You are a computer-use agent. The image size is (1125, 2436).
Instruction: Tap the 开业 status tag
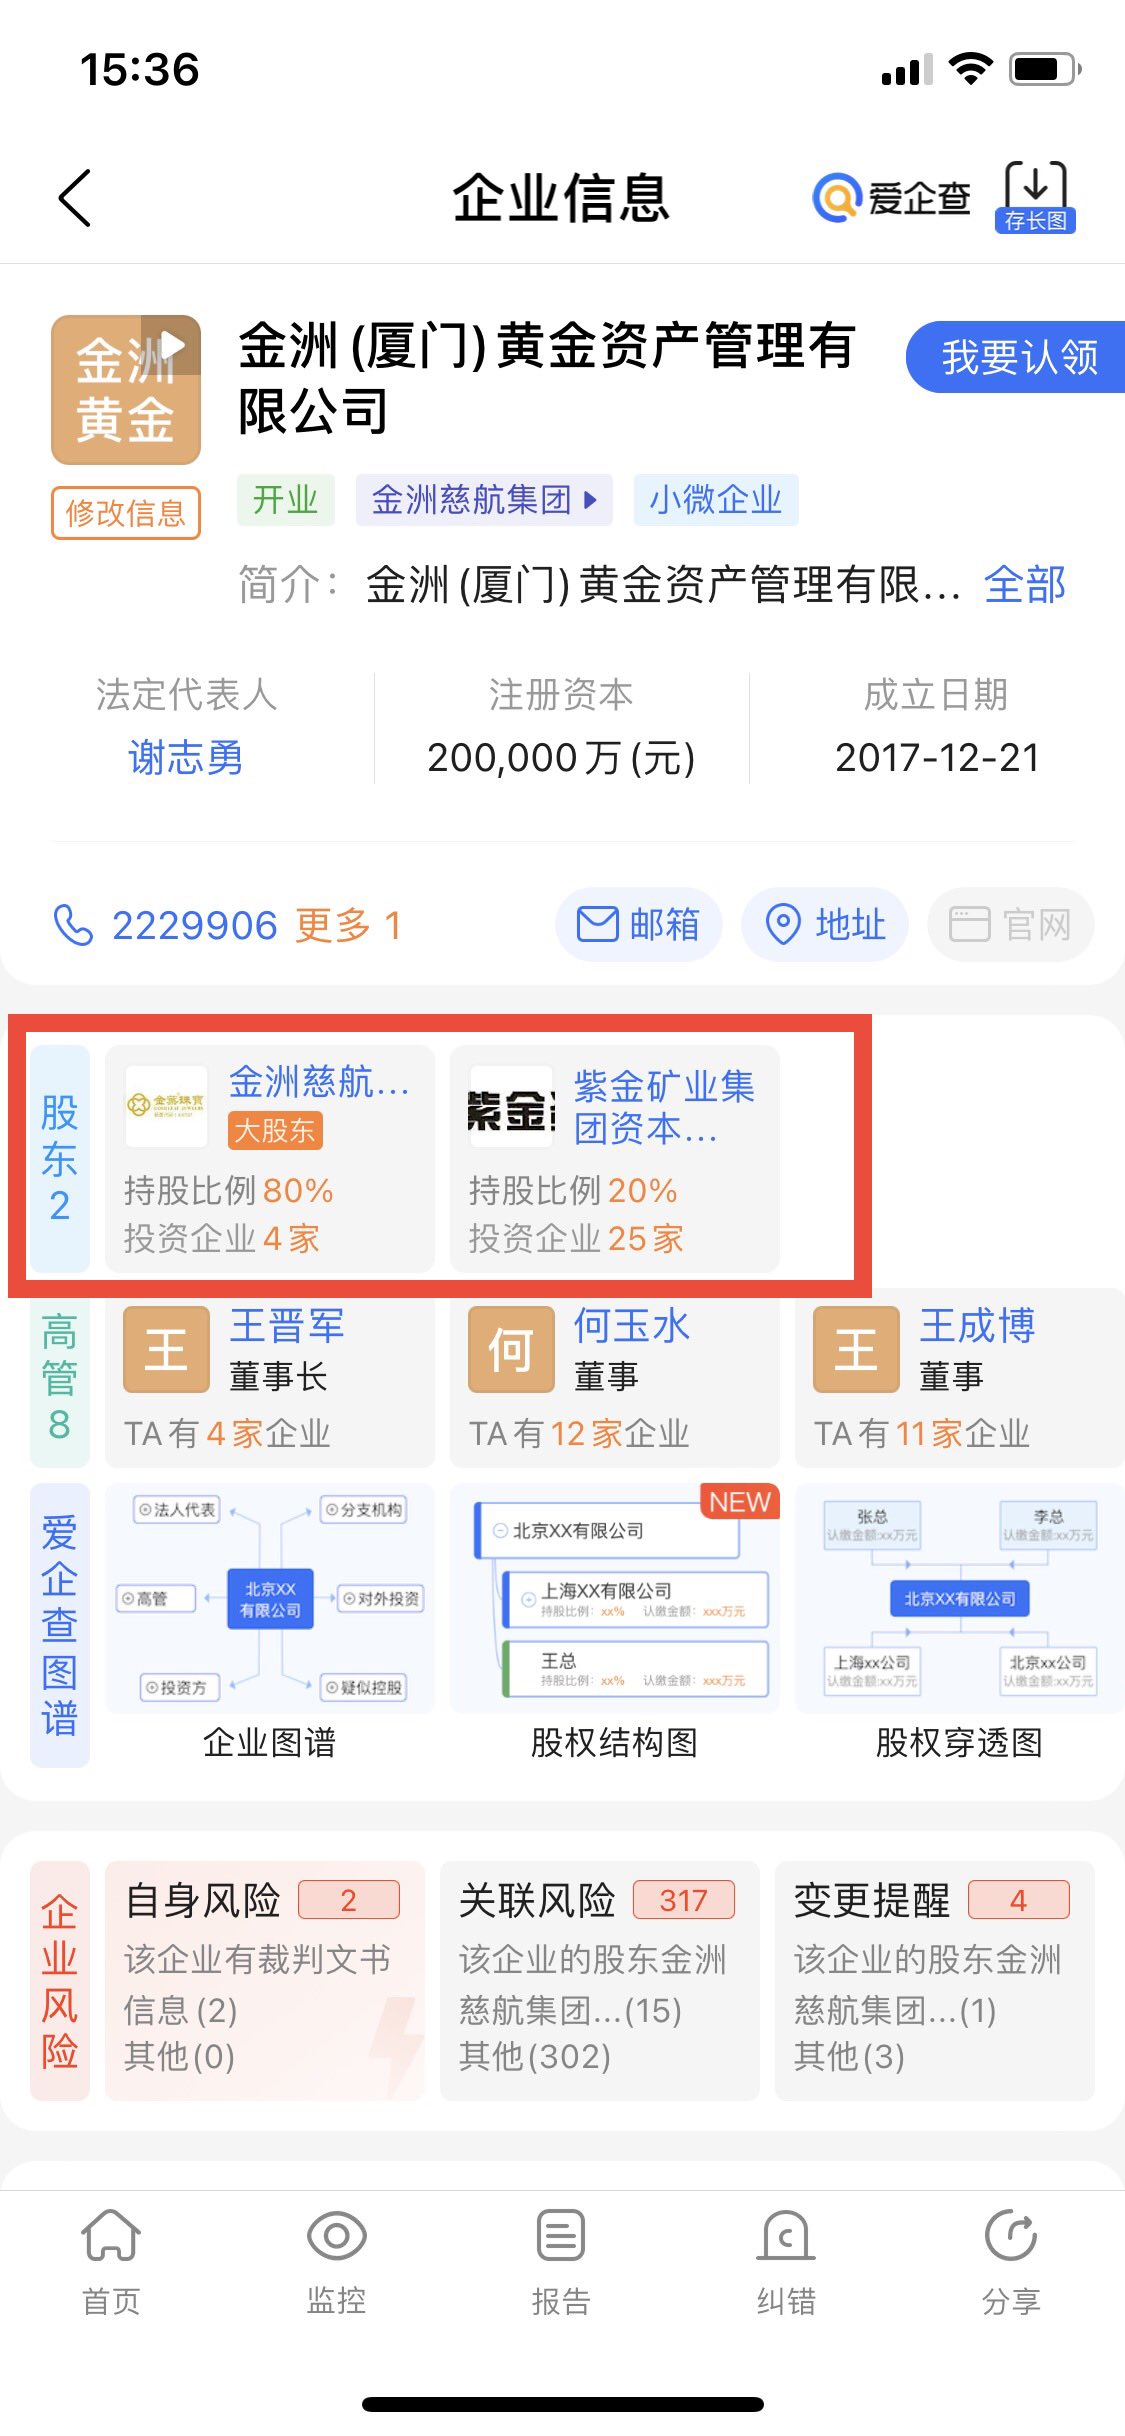click(x=285, y=499)
